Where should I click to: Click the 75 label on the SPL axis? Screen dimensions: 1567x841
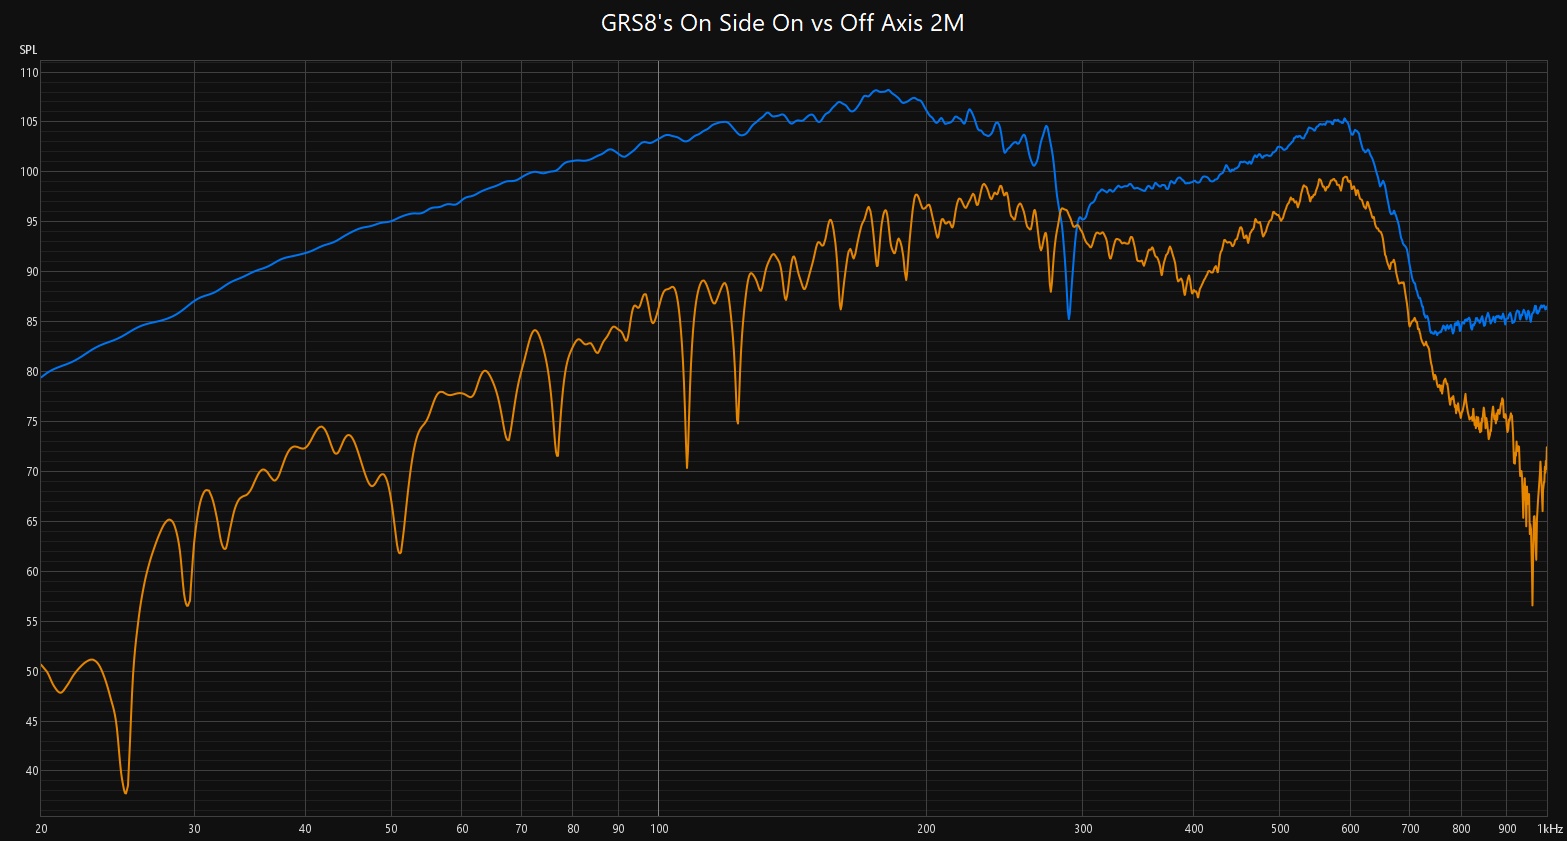tap(31, 422)
